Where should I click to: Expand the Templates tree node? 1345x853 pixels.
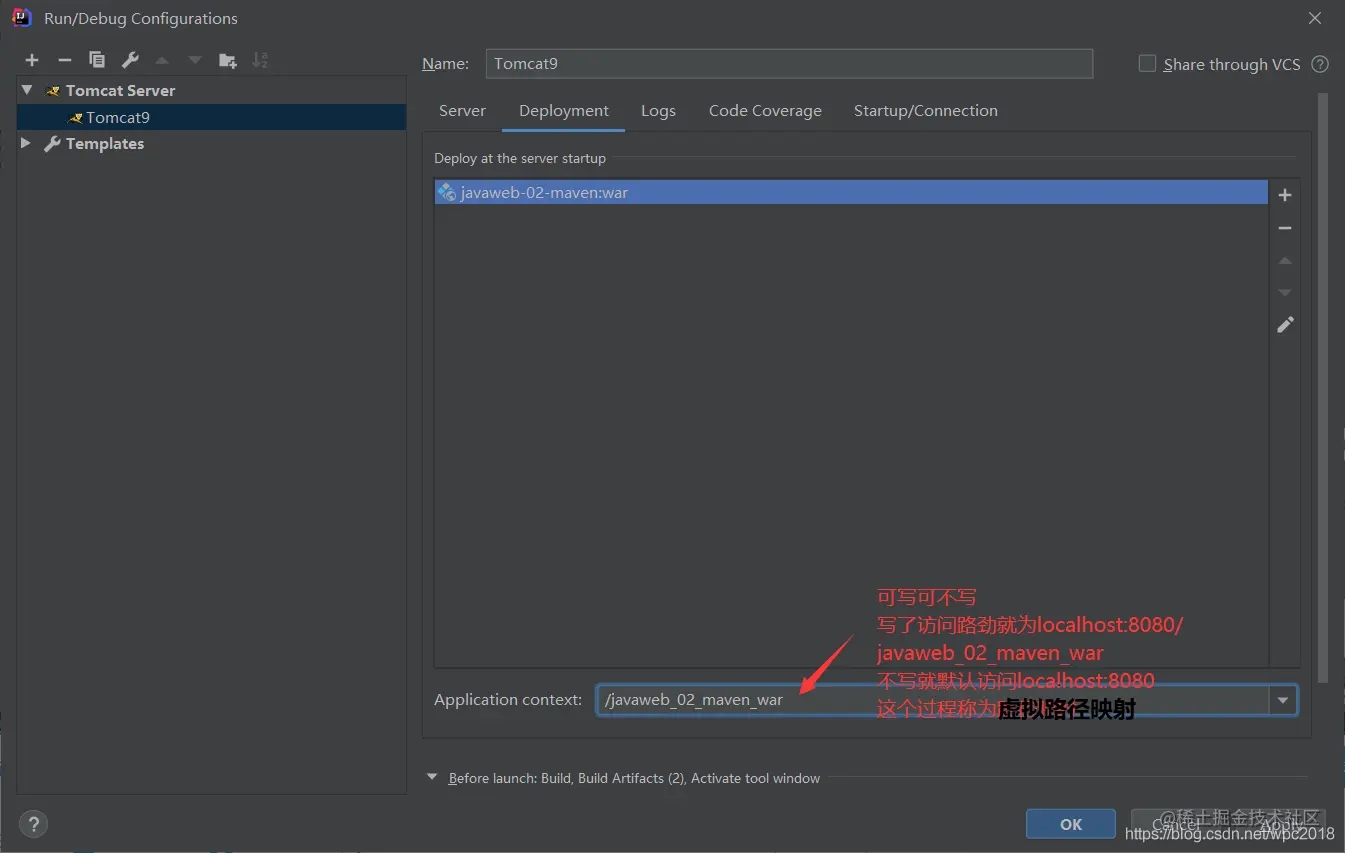[x=26, y=143]
